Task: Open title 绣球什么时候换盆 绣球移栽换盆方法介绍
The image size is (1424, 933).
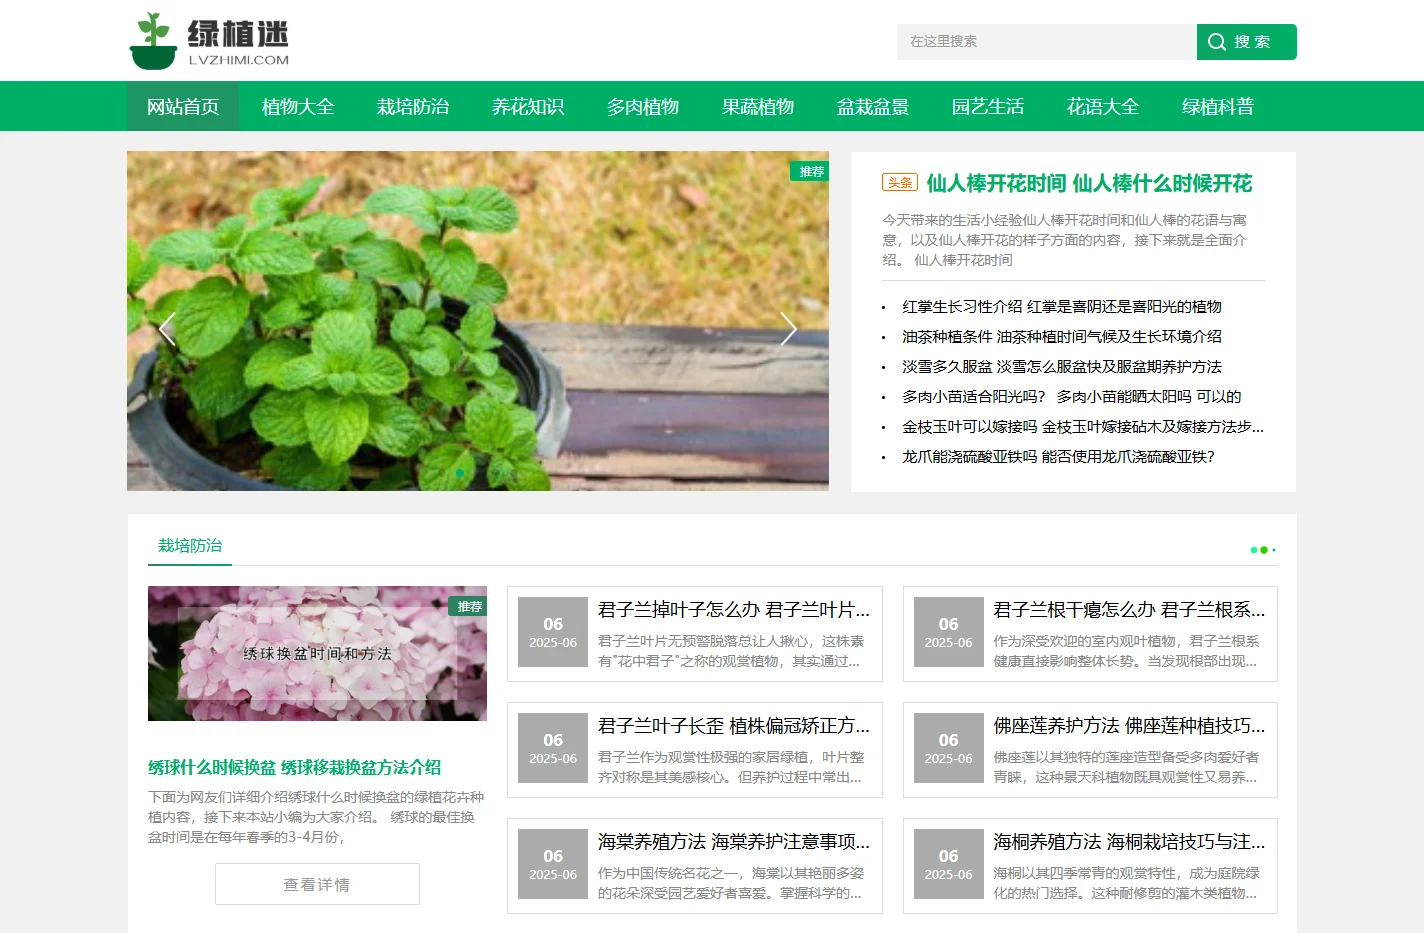Action: tap(295, 767)
